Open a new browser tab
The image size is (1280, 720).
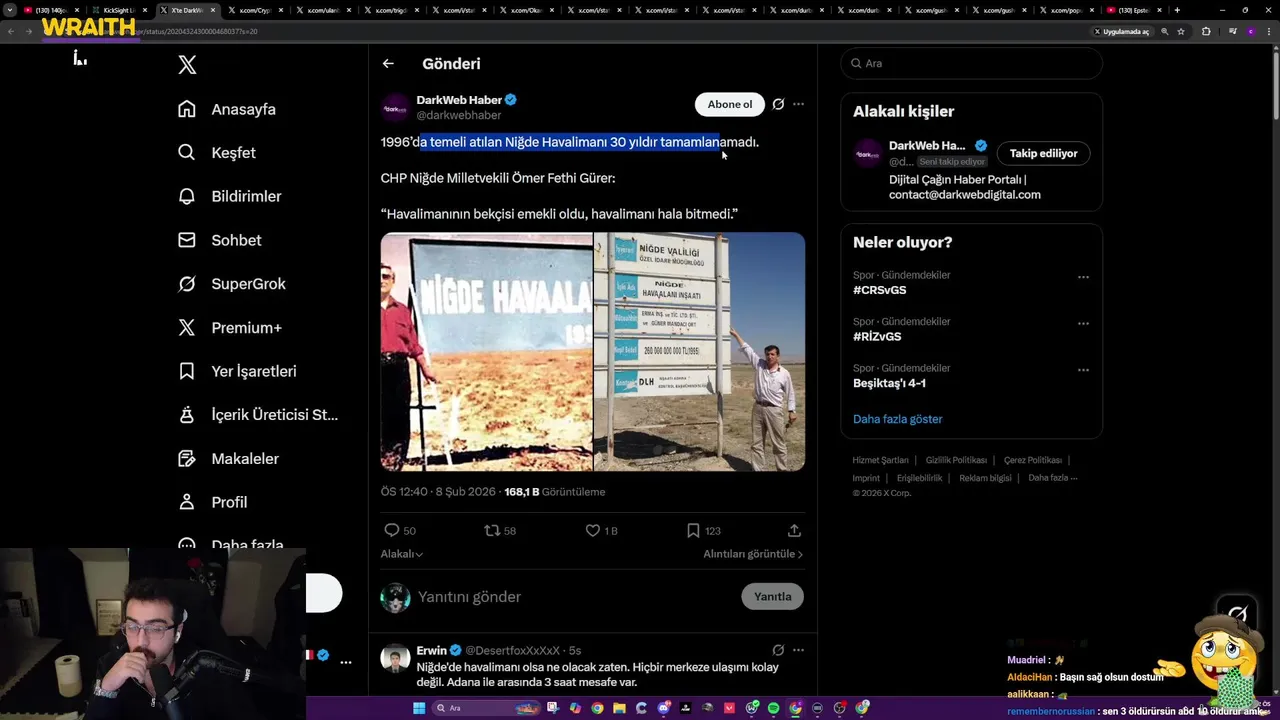click(1177, 10)
